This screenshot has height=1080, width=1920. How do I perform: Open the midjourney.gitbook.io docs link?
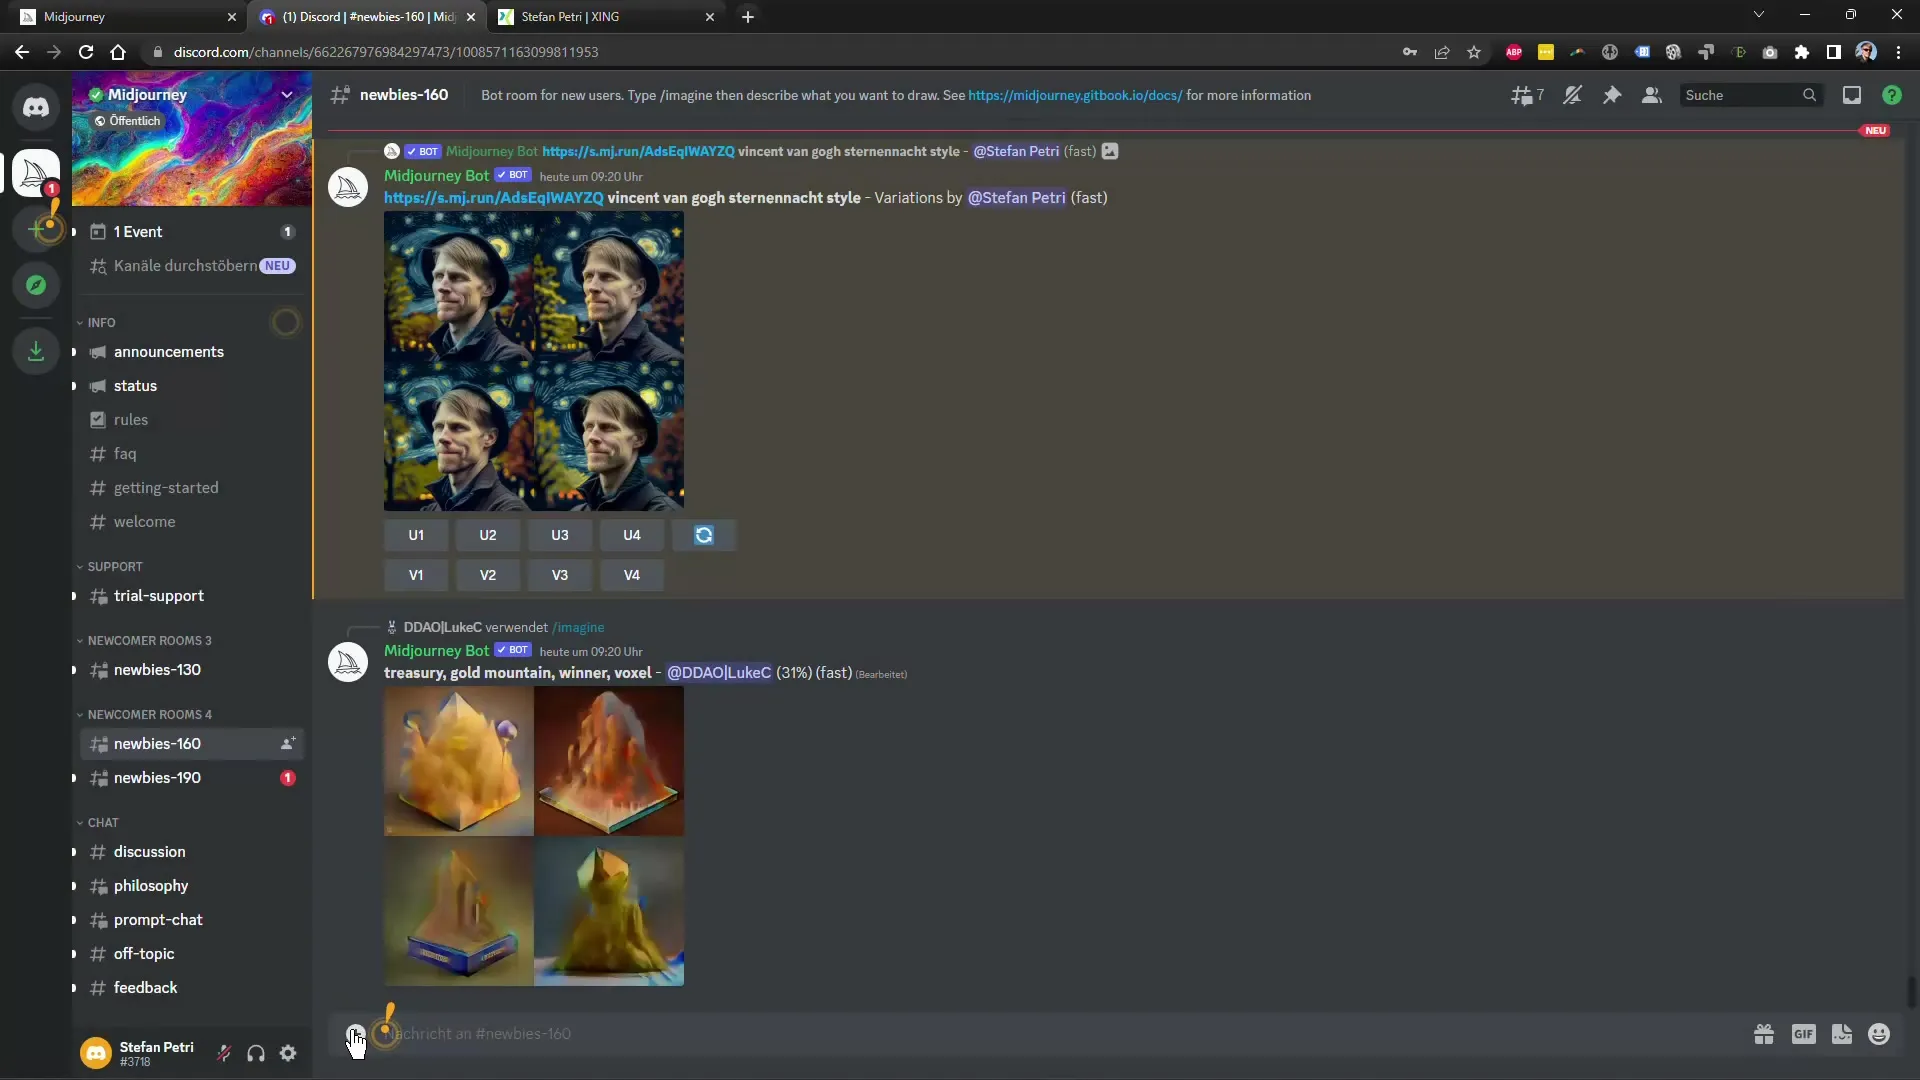tap(1075, 95)
